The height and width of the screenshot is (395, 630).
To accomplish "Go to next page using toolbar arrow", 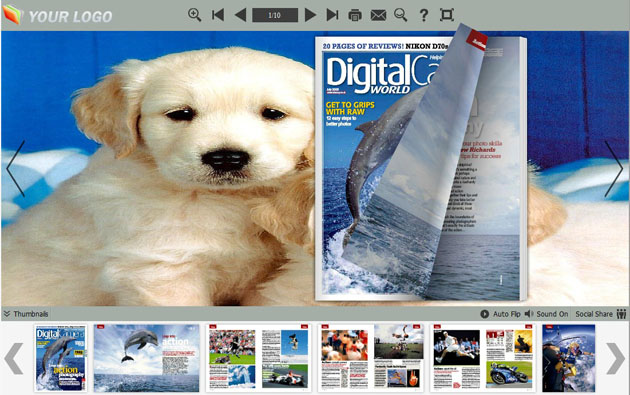I will tap(310, 15).
